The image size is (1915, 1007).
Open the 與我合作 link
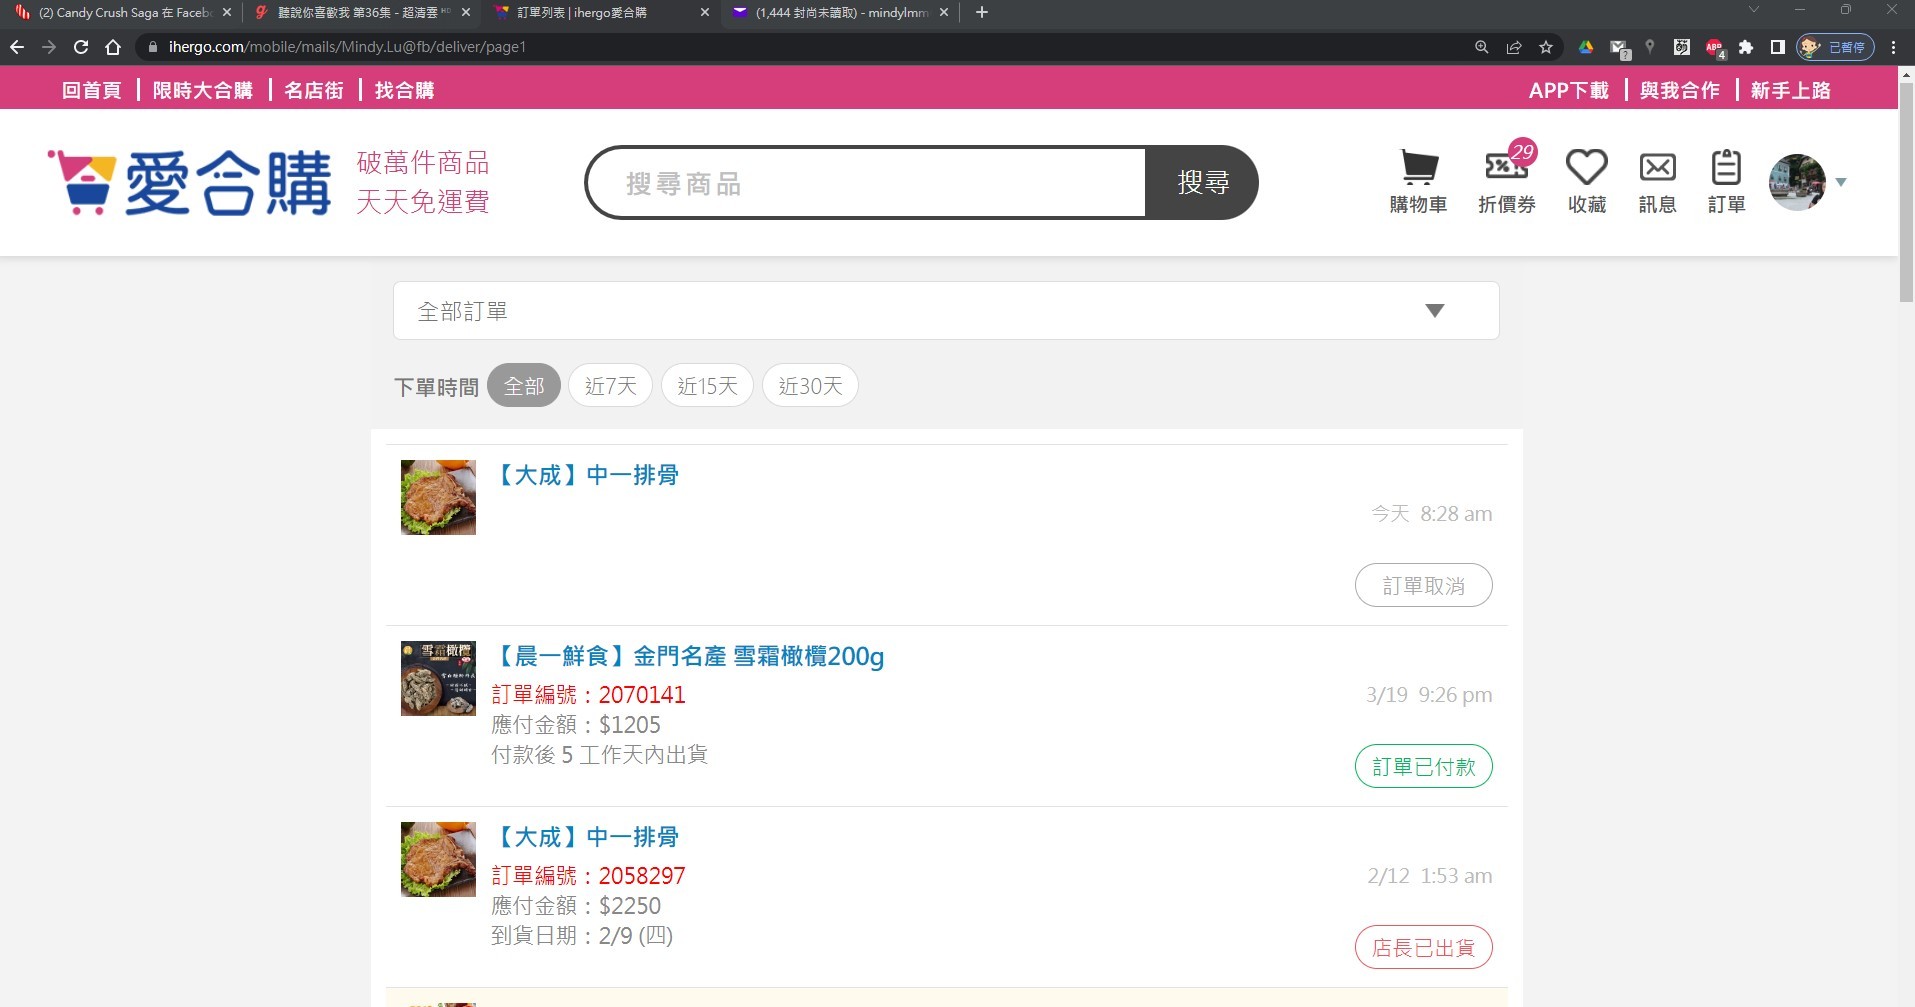coord(1679,90)
